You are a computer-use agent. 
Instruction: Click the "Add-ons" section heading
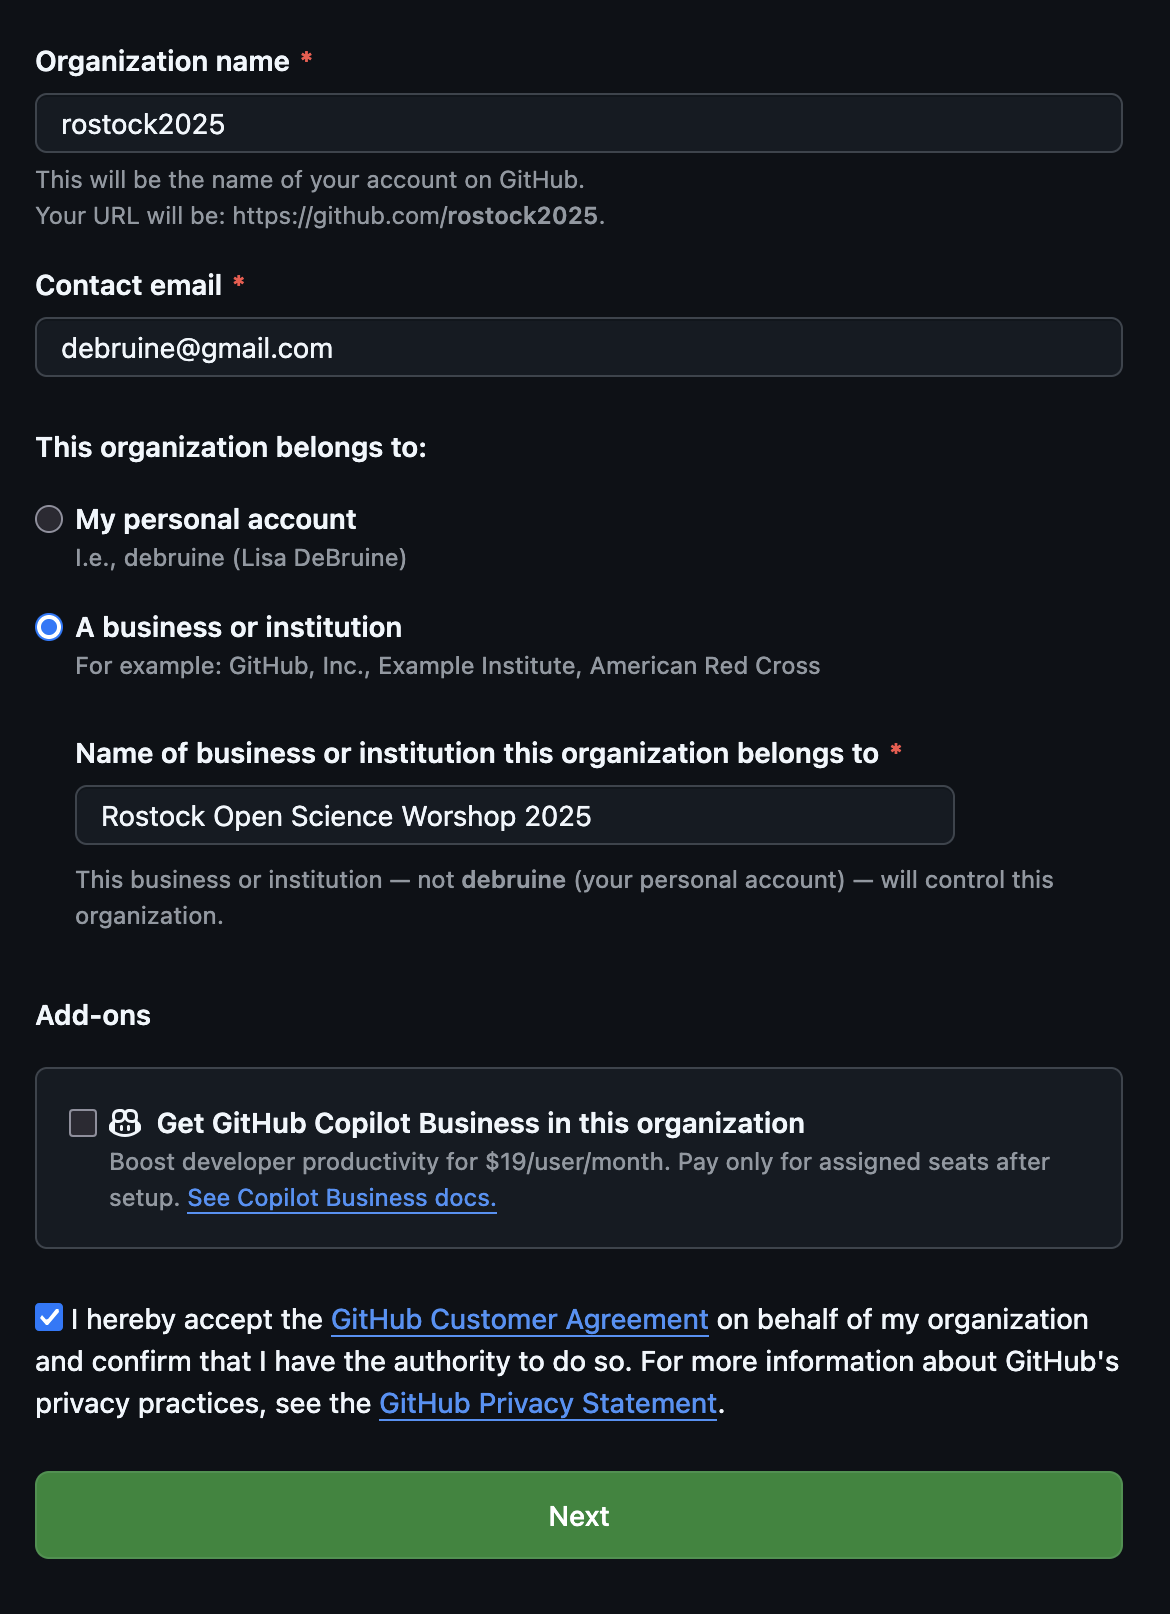tap(93, 1016)
